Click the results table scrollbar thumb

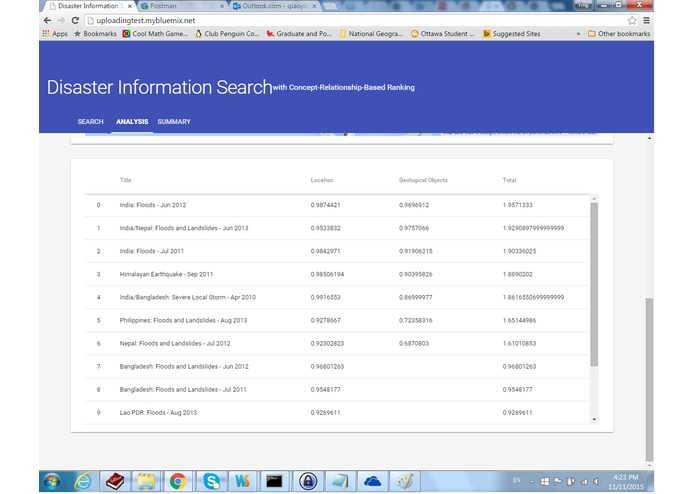[594, 284]
